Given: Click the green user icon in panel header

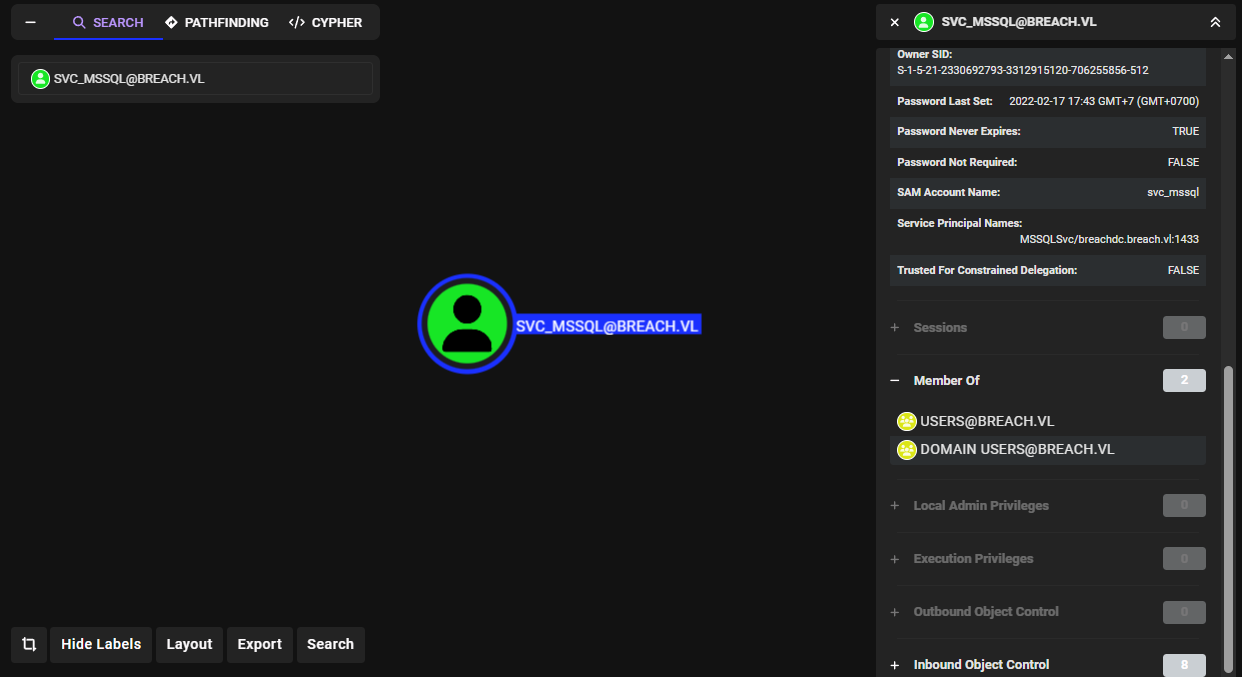Looking at the screenshot, I should [x=924, y=21].
